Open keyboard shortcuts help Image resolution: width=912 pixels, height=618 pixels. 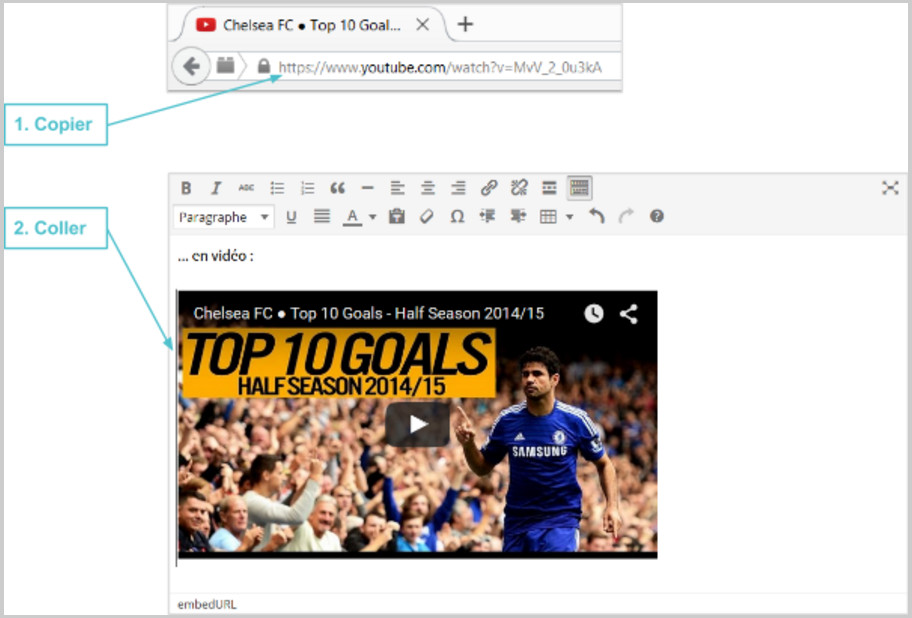coord(657,216)
